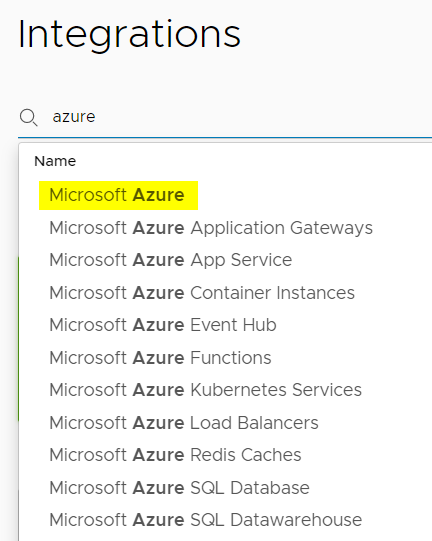The image size is (432, 541).
Task: Click the Name column header
Action: [55, 161]
